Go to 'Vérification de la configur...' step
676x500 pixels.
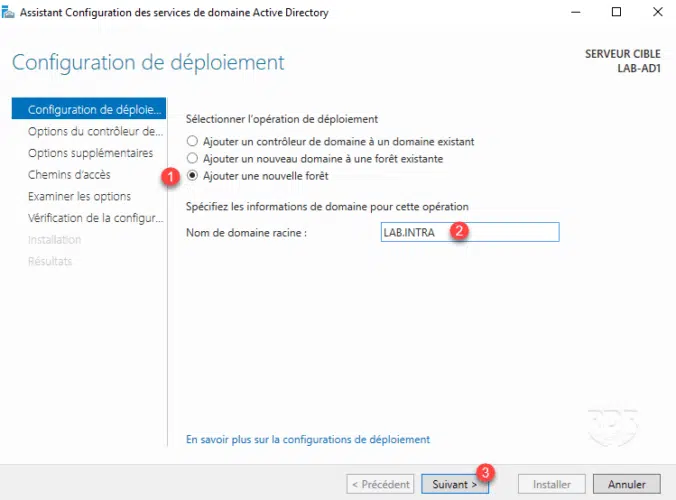coord(95,218)
